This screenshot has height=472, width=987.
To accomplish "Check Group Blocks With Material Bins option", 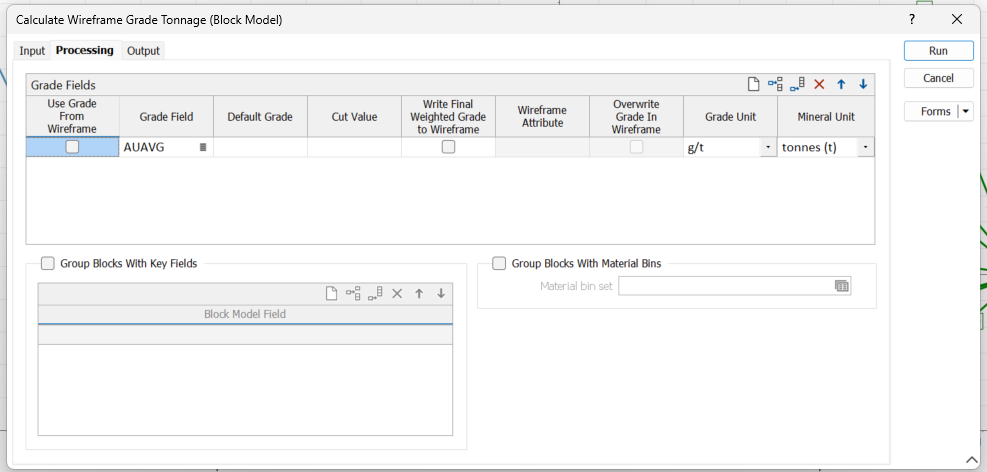I will (499, 264).
